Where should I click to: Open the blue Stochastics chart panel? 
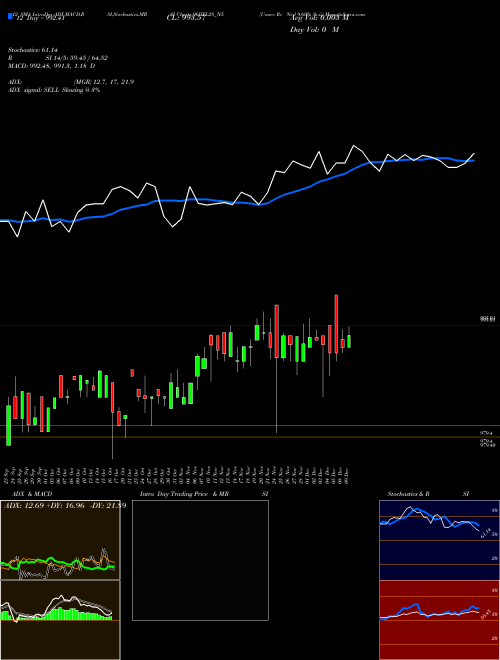(x=439, y=540)
